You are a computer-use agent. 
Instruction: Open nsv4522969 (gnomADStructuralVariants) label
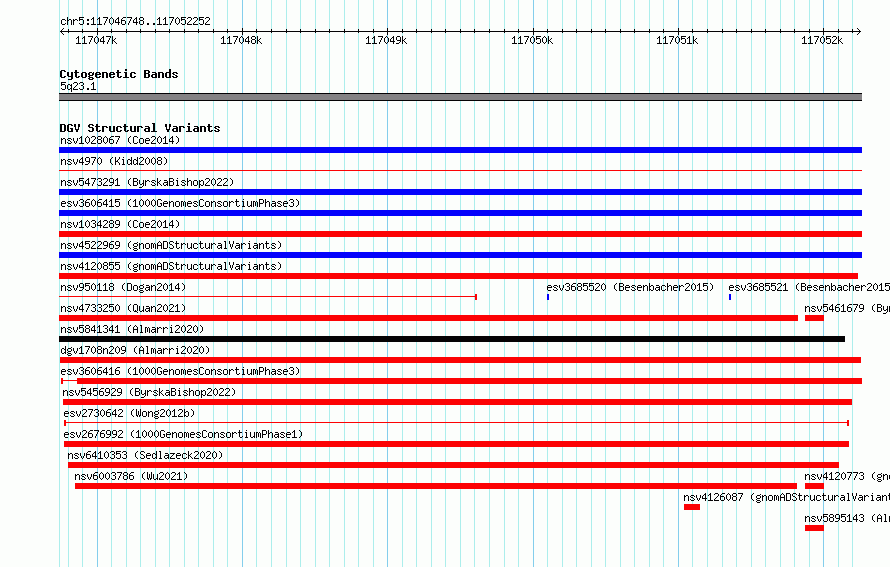(x=171, y=245)
